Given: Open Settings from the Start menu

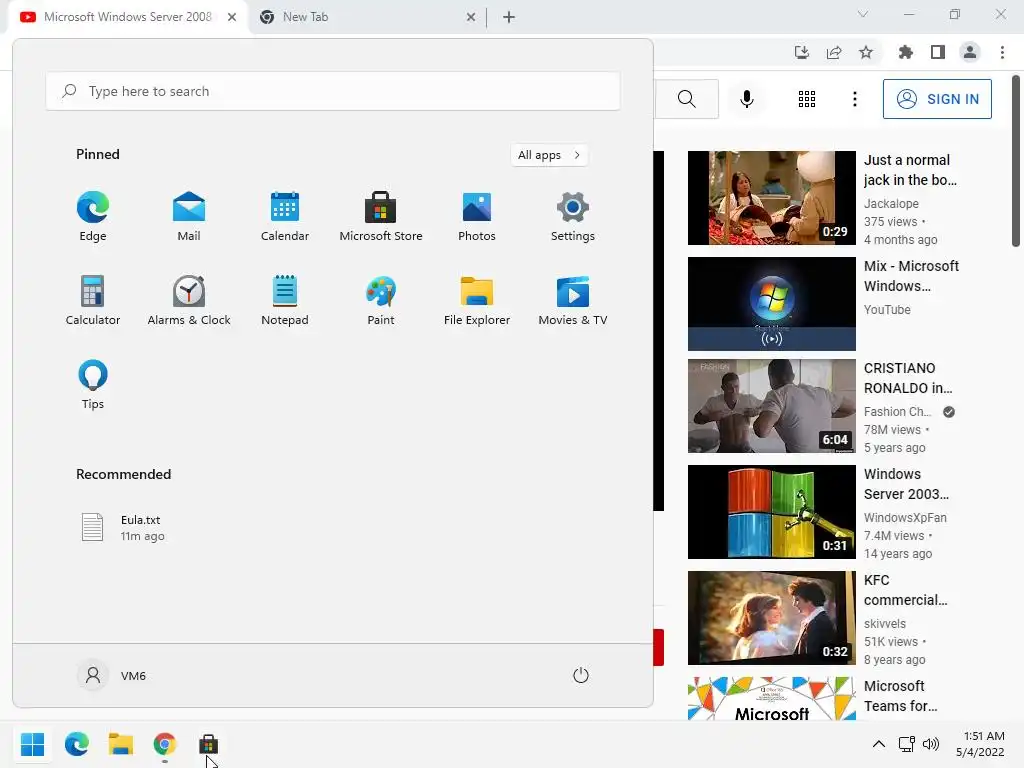Looking at the screenshot, I should click(x=573, y=217).
